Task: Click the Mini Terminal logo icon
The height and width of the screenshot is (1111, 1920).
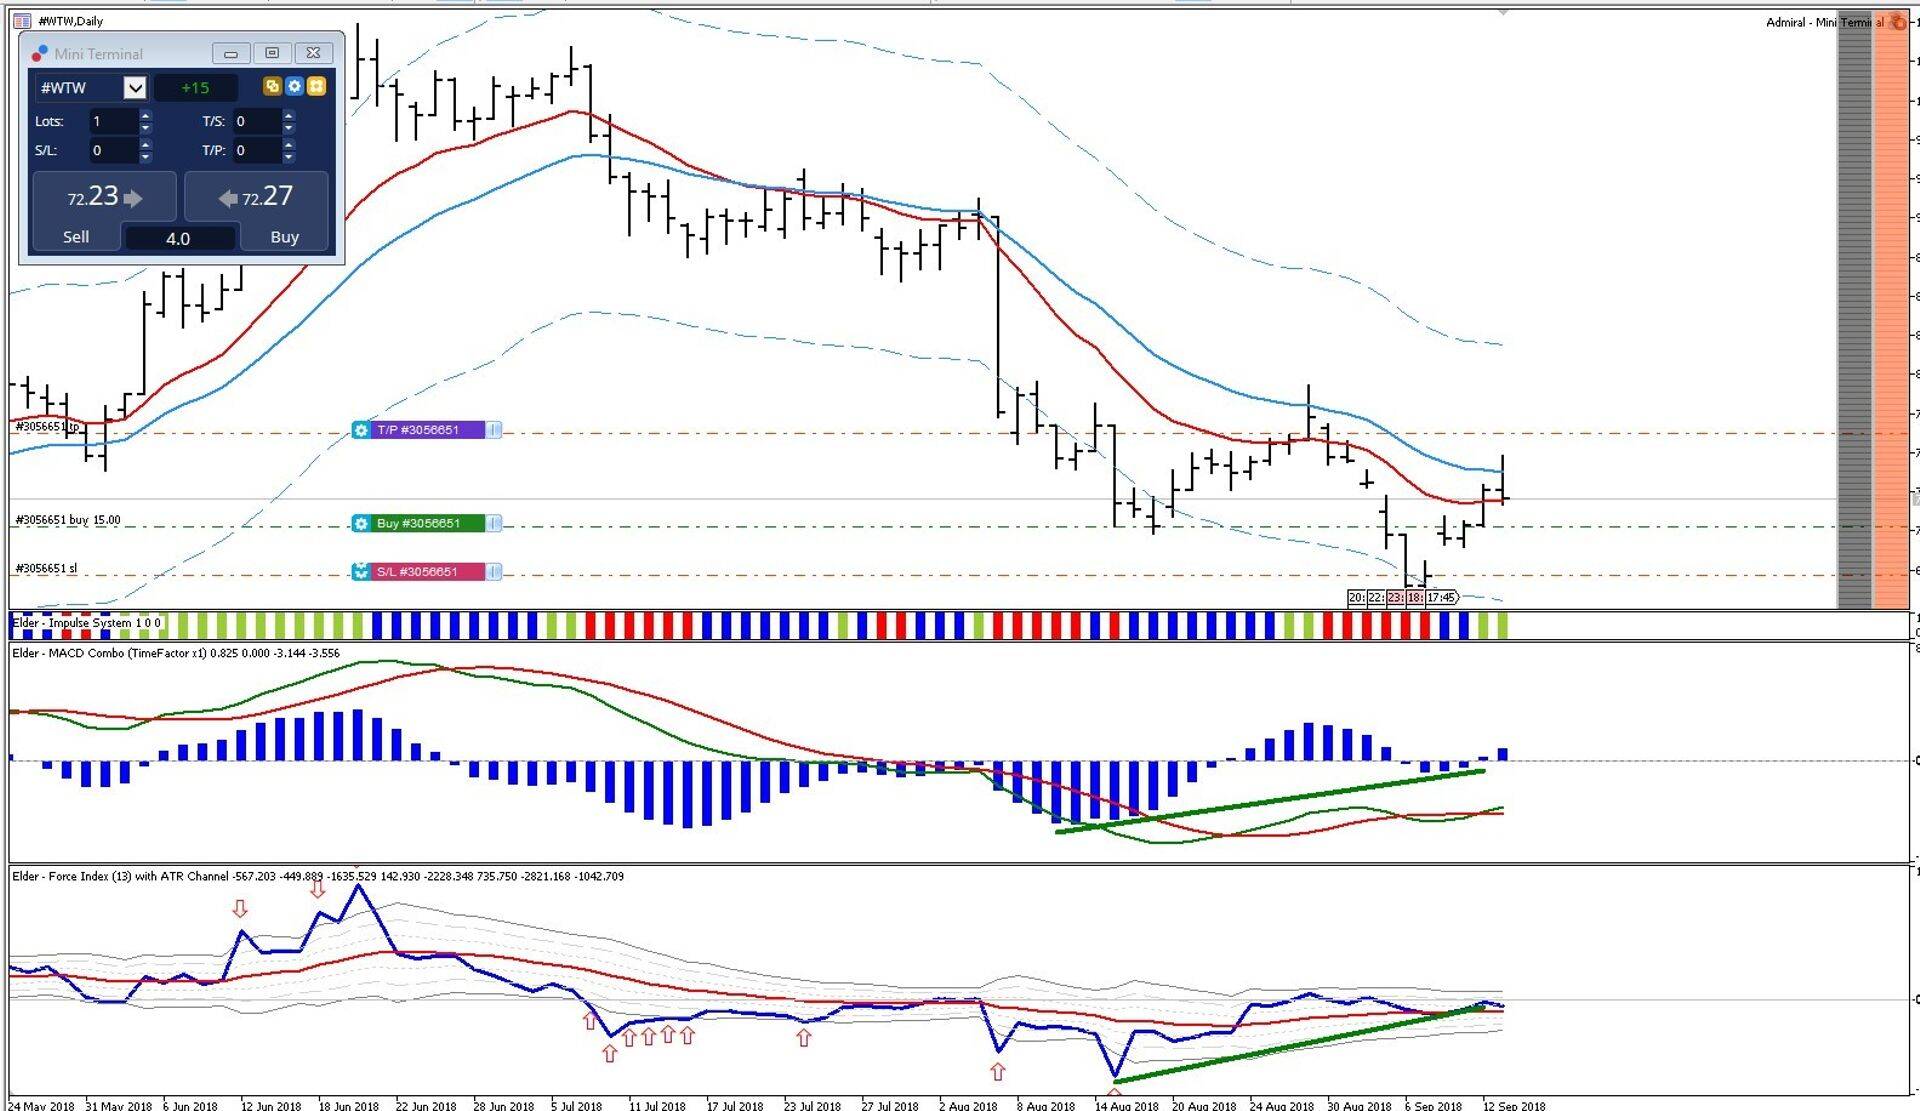Action: (40, 54)
